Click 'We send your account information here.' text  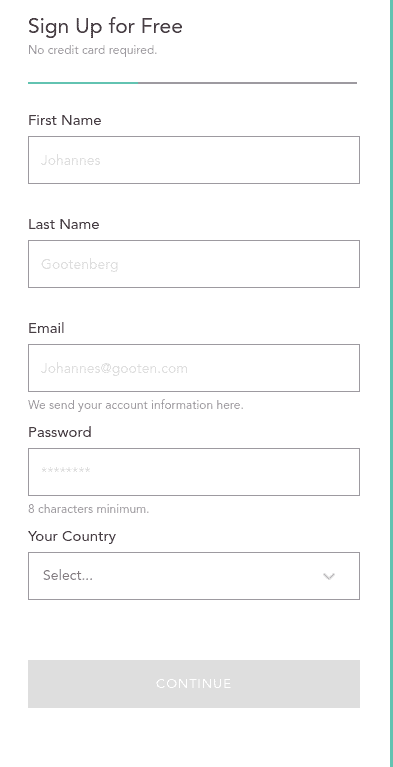(136, 405)
